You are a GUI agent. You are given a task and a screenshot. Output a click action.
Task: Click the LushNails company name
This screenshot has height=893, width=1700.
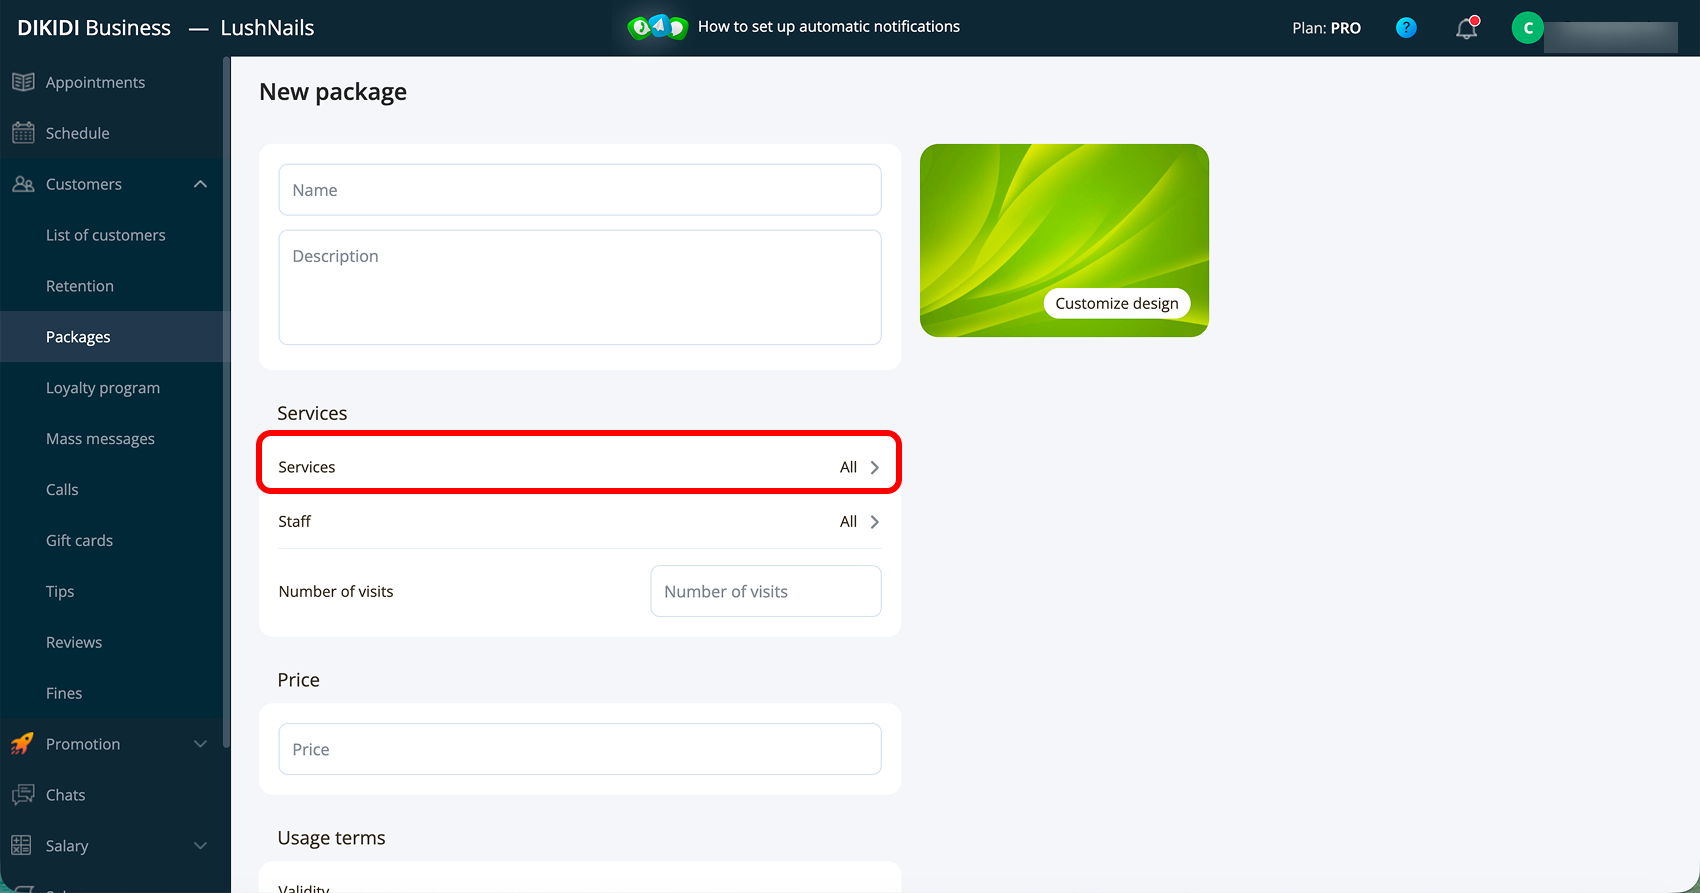[267, 28]
